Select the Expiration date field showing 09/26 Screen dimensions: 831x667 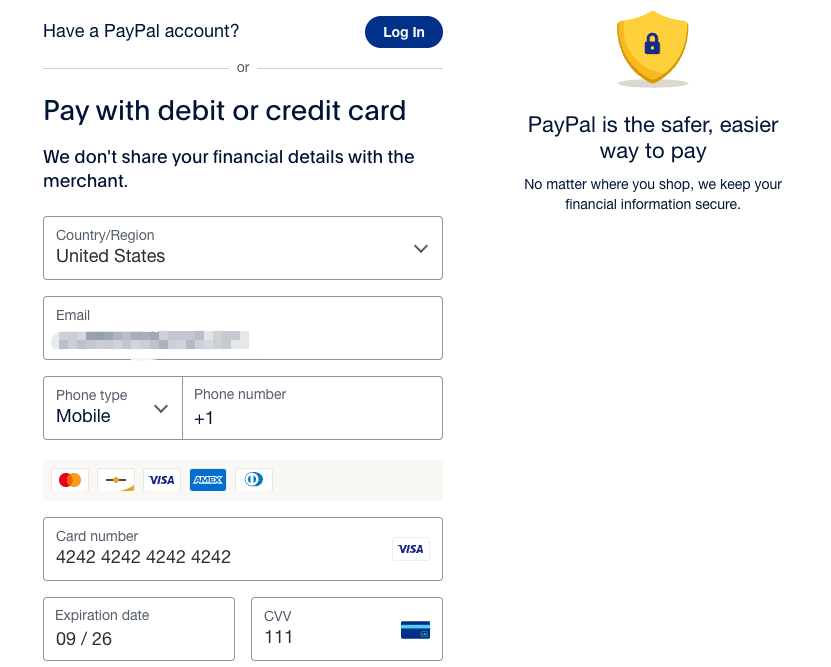click(x=138, y=629)
